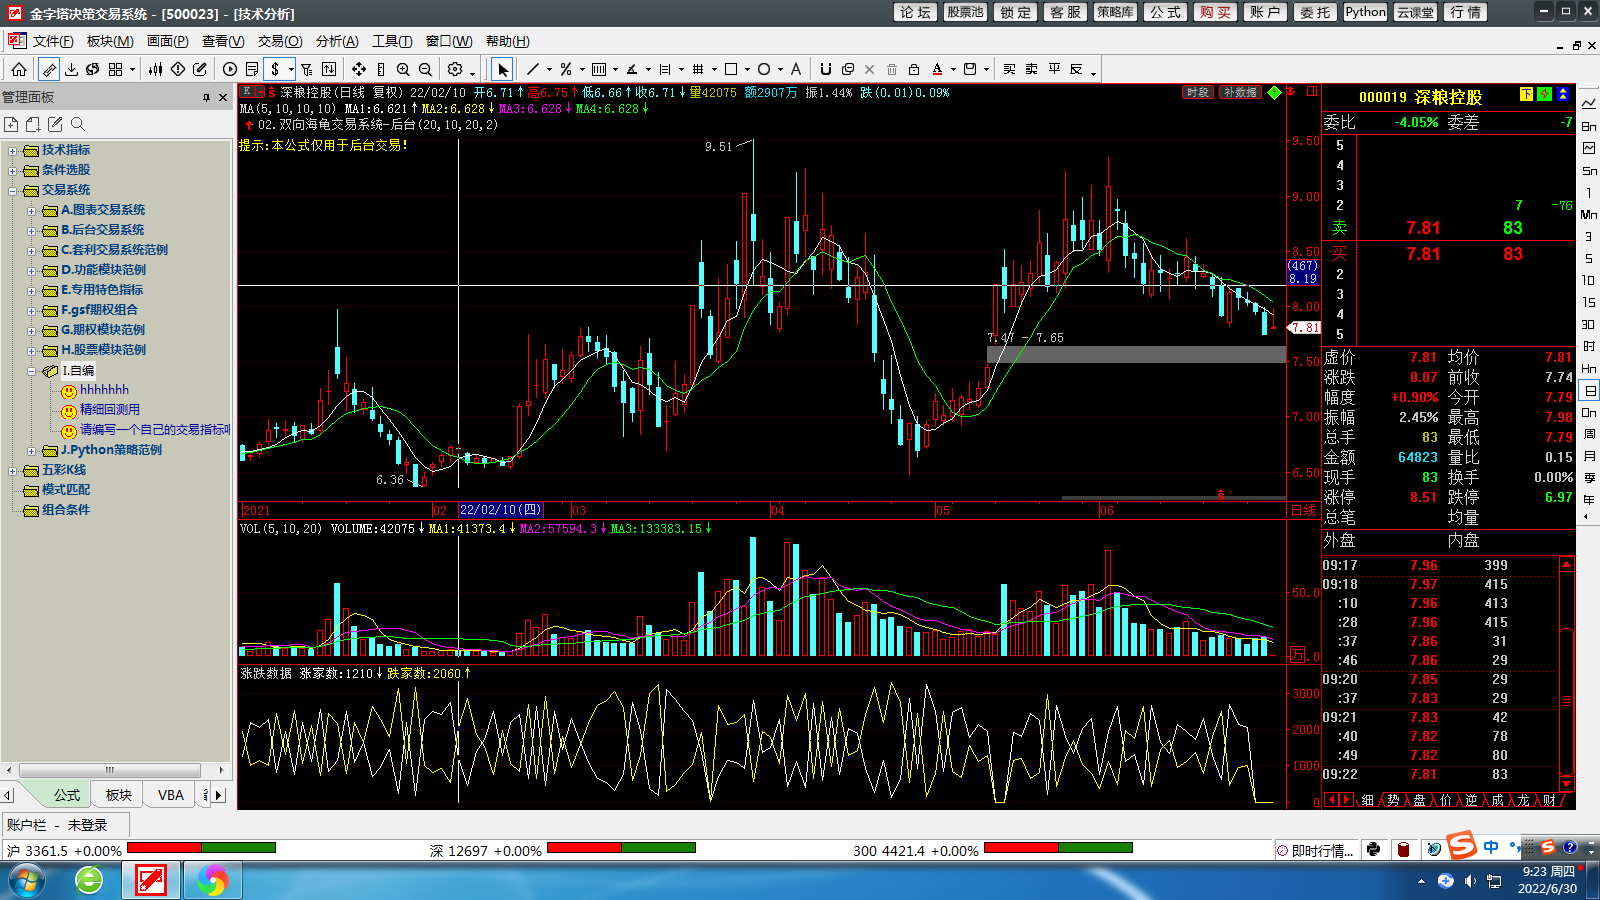This screenshot has height=900, width=1600.
Task: Toggle the 时段 button above the chart
Action: coord(1197,92)
